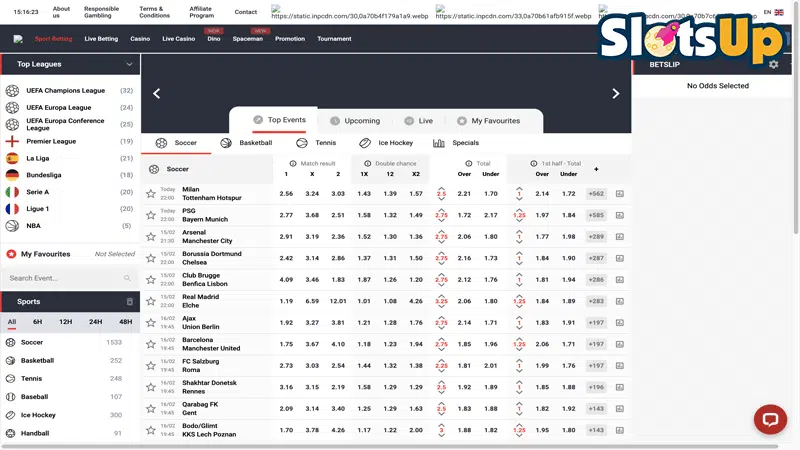Show info for Total column
The image size is (800, 450).
coord(468,163)
